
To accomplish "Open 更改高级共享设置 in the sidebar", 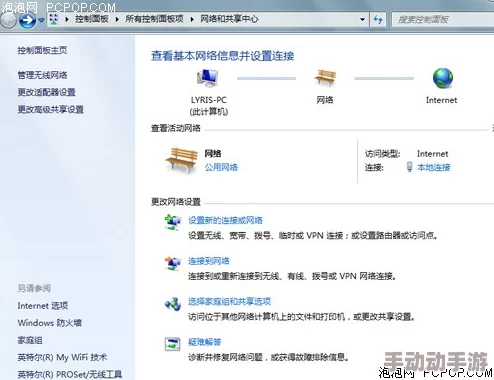I will (50, 109).
